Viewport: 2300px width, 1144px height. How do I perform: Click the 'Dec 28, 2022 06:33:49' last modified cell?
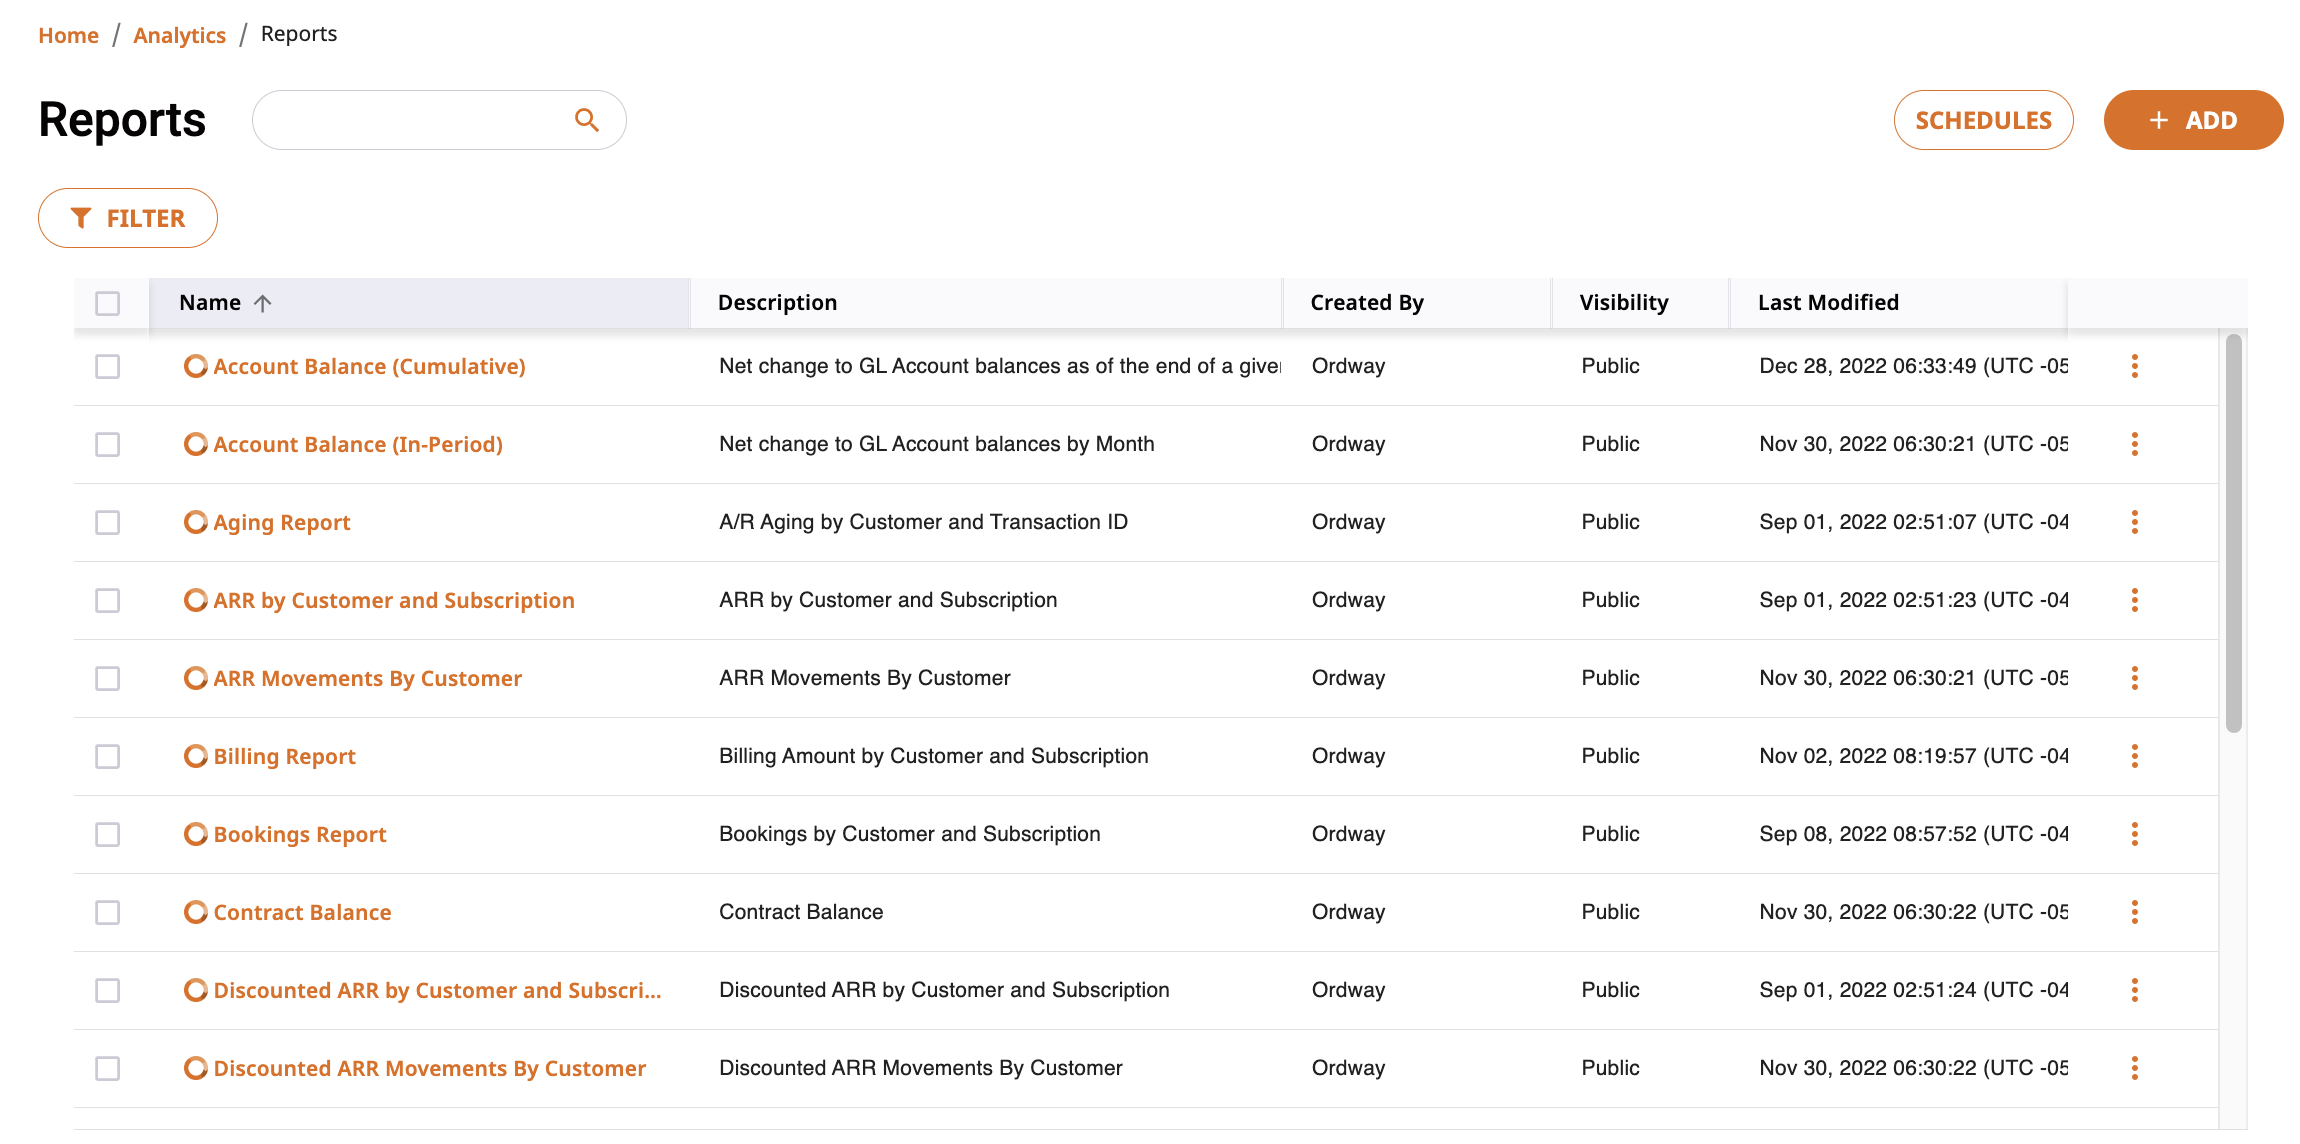[1913, 366]
